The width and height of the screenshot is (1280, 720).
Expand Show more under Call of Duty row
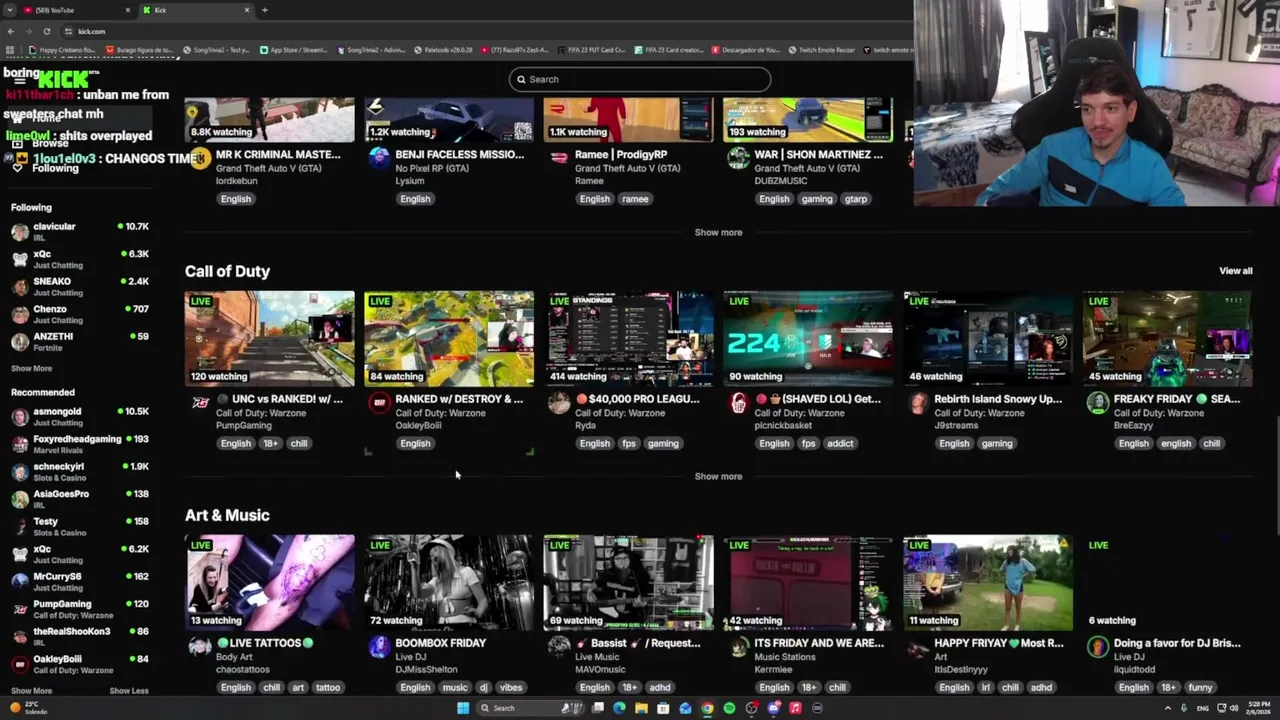tap(718, 476)
